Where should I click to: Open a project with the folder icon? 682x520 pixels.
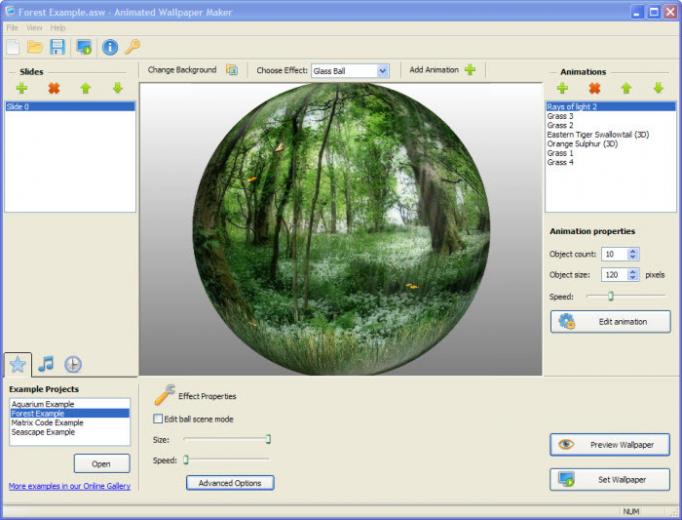pos(35,47)
